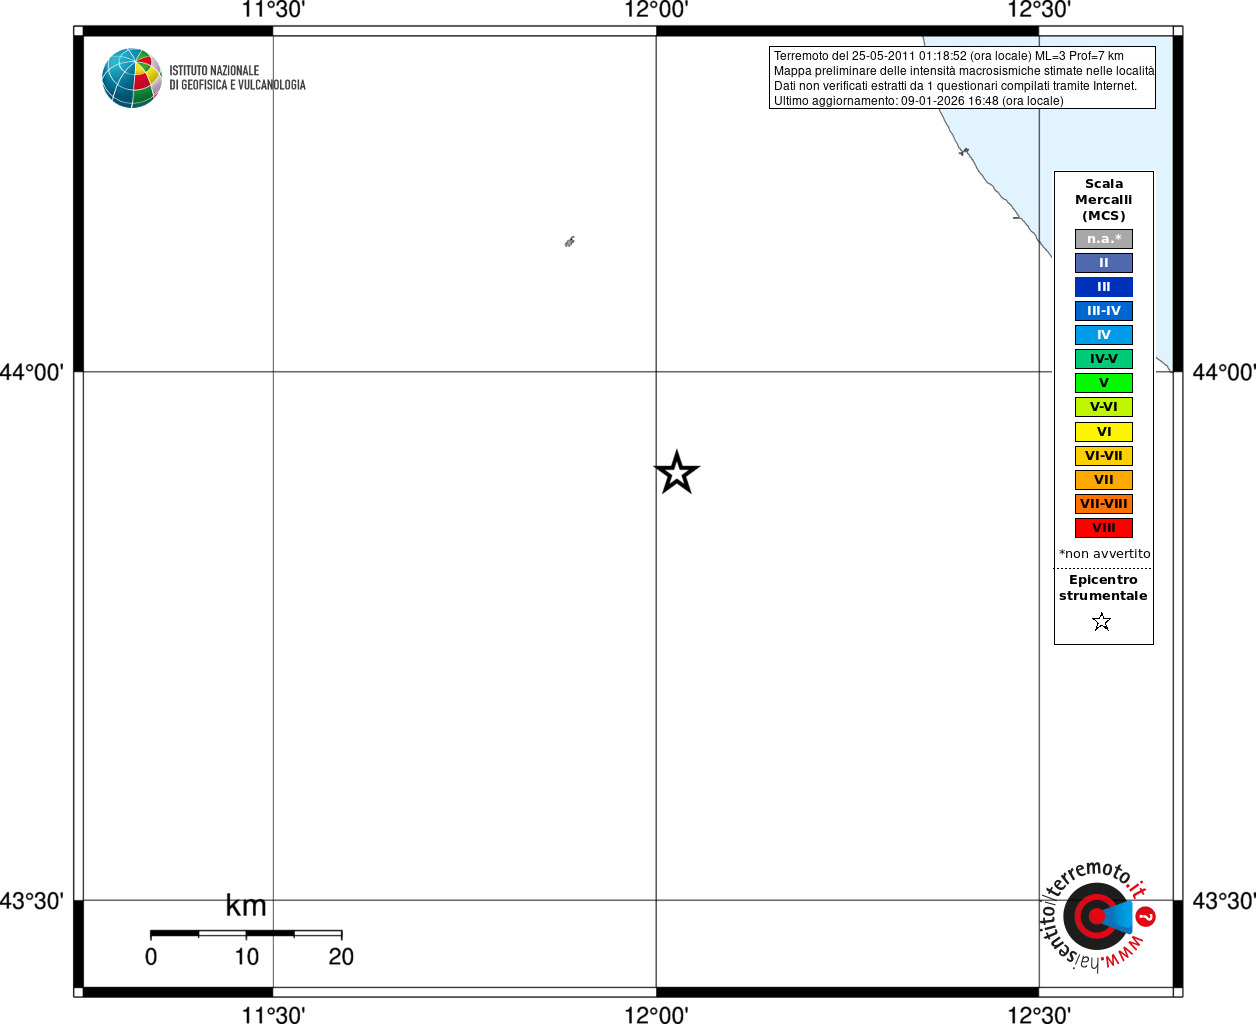The width and height of the screenshot is (1256, 1024).
Task: Select the II intensity swatch
Action: (1104, 263)
